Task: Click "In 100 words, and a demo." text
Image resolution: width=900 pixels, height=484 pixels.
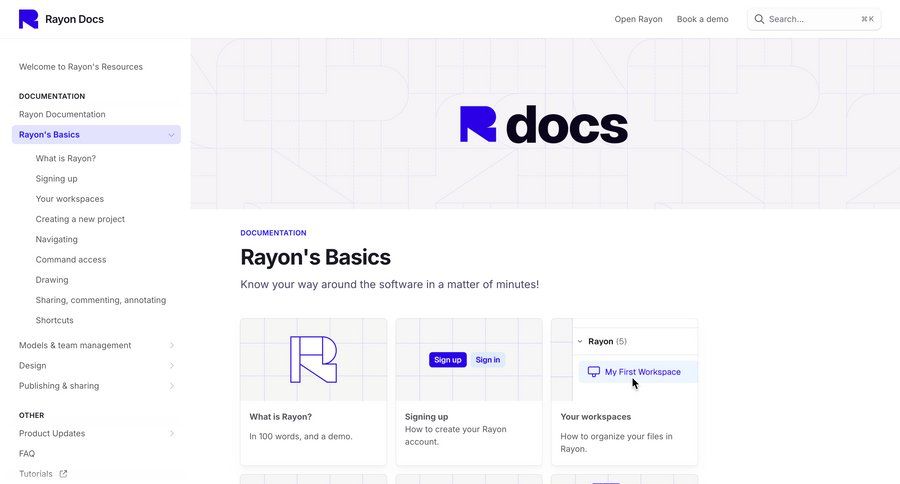Action: click(x=301, y=436)
